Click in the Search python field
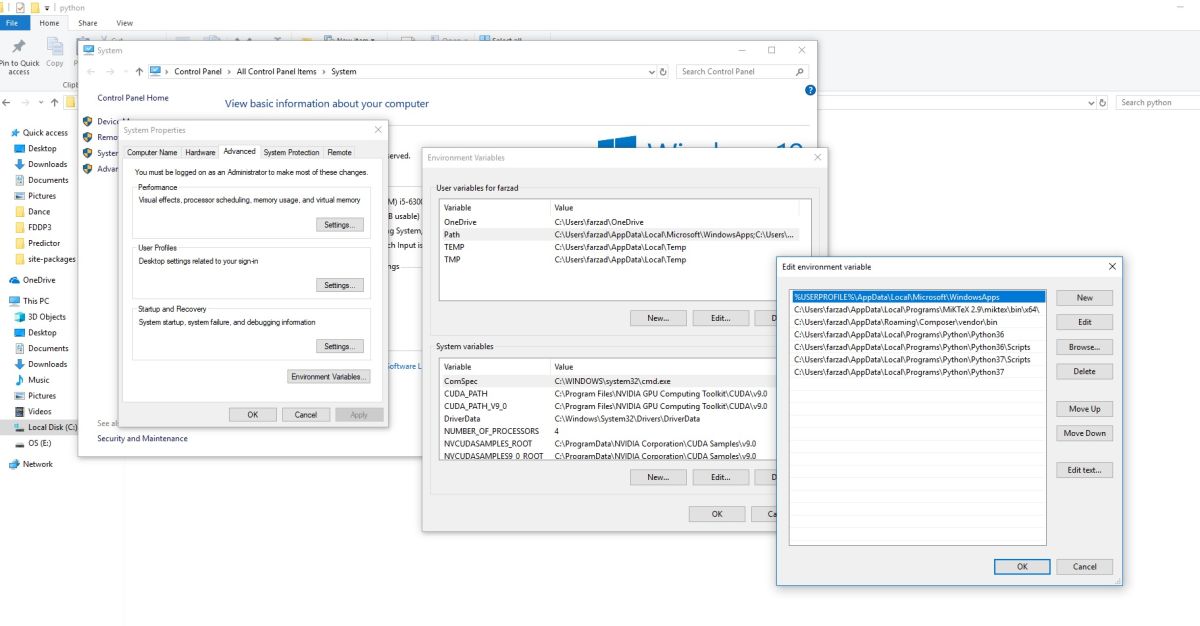The width and height of the screenshot is (1200, 626). point(1157,102)
